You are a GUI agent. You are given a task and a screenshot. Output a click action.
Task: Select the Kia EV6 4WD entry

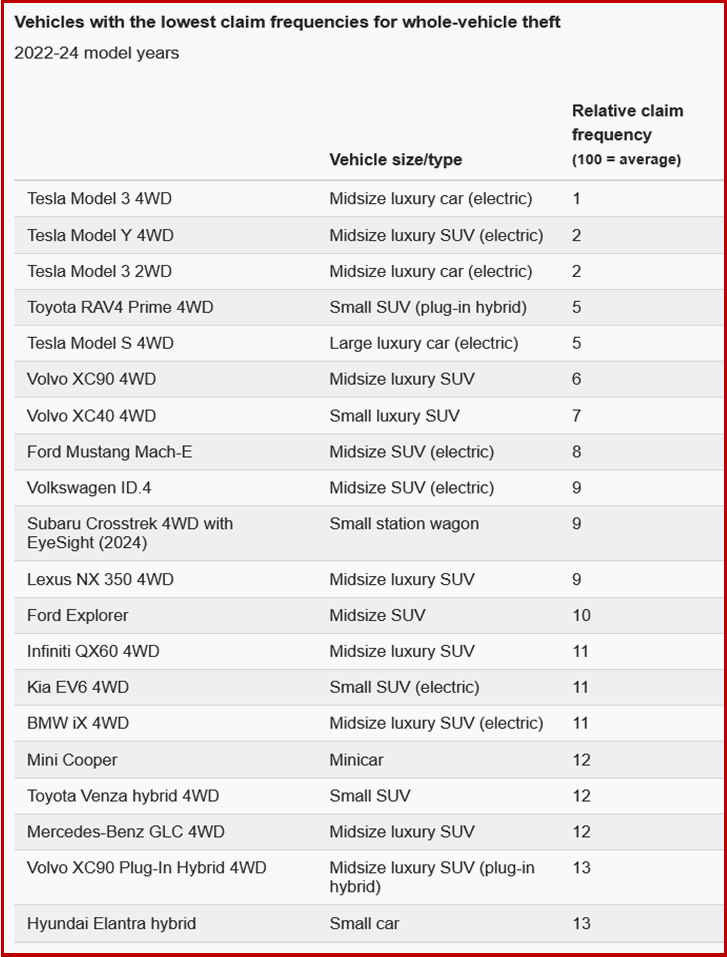pyautogui.click(x=78, y=687)
